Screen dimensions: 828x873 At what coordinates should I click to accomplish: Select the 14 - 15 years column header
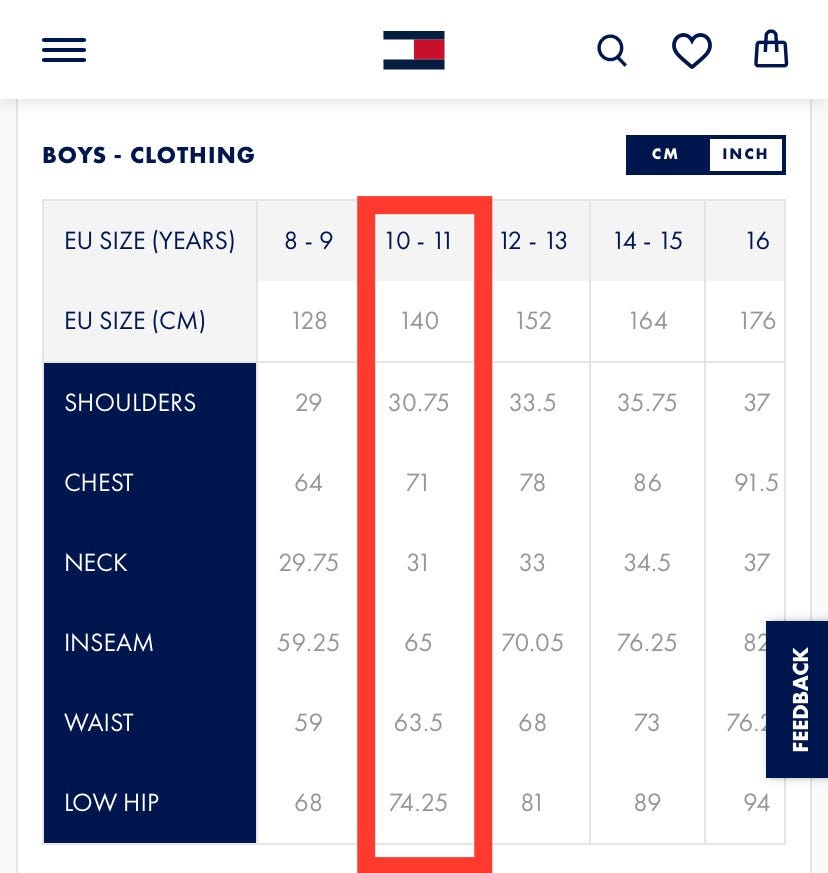(x=648, y=241)
